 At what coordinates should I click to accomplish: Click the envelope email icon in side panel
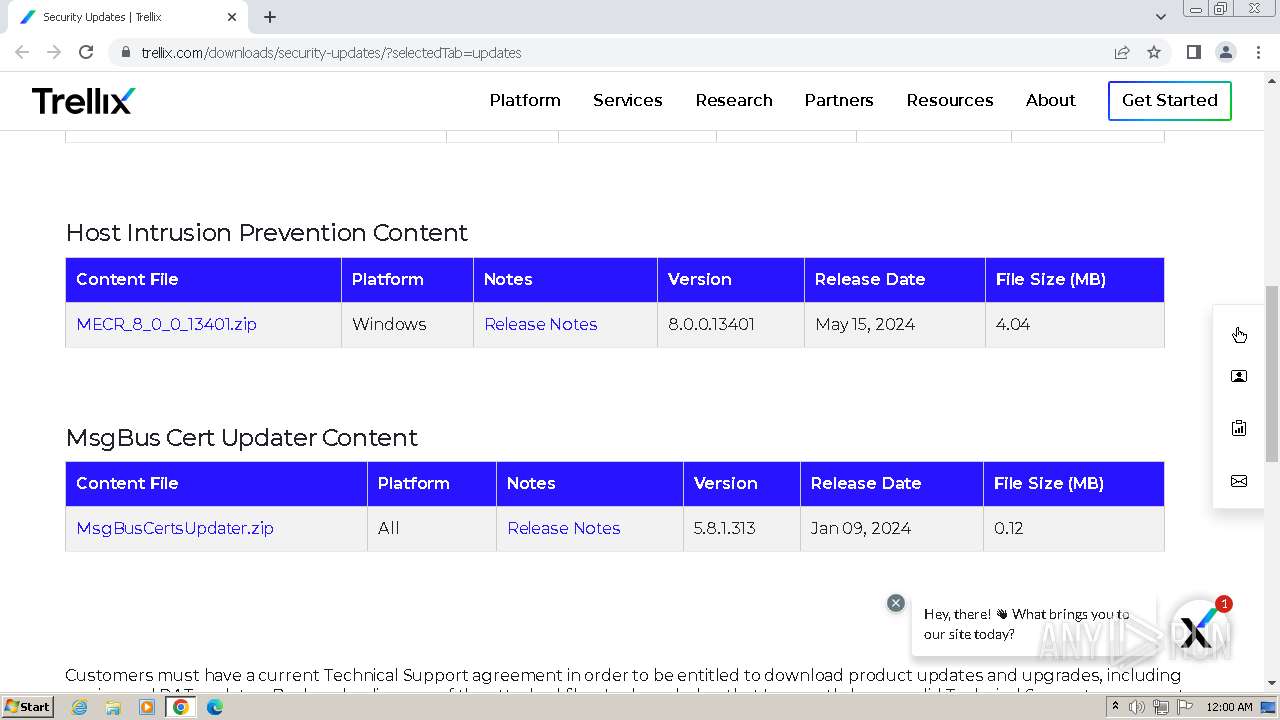pos(1239,481)
